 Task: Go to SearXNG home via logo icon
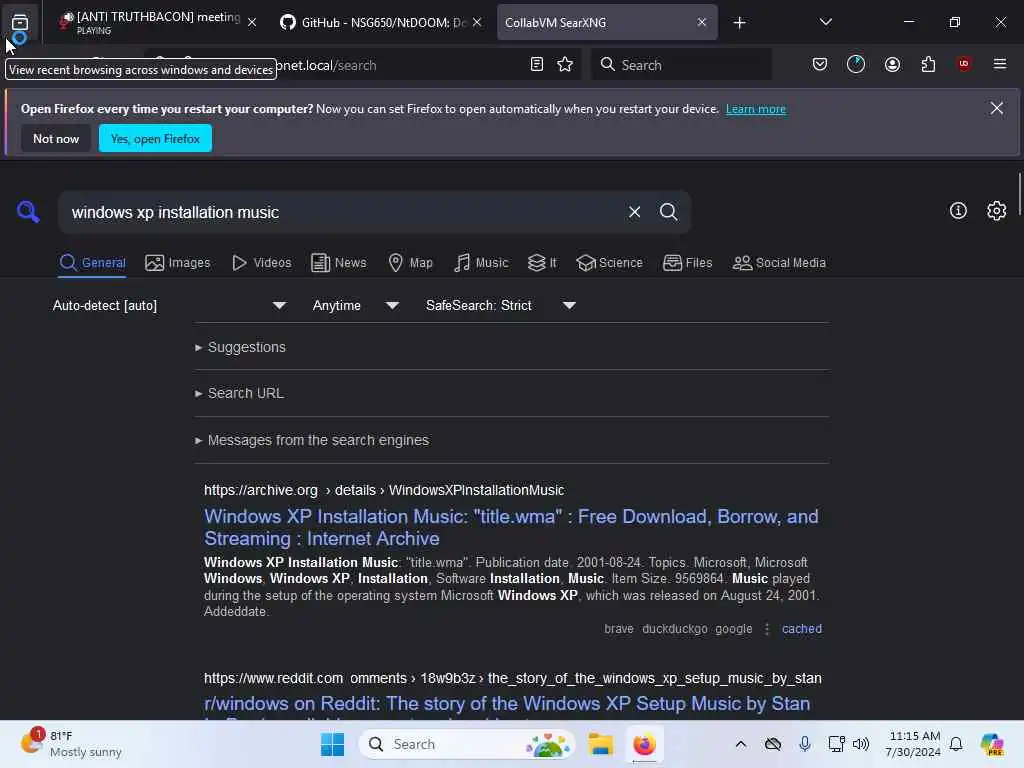tap(28, 212)
